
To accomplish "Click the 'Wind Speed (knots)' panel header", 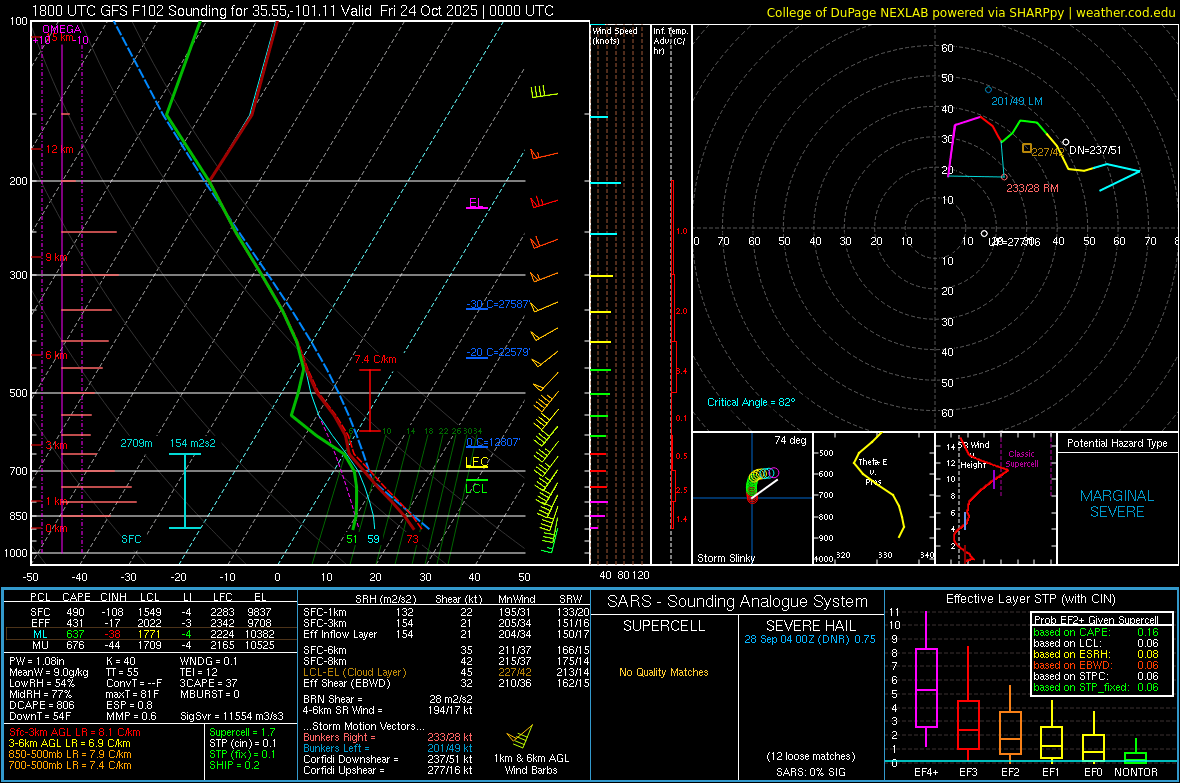I will tap(615, 35).
